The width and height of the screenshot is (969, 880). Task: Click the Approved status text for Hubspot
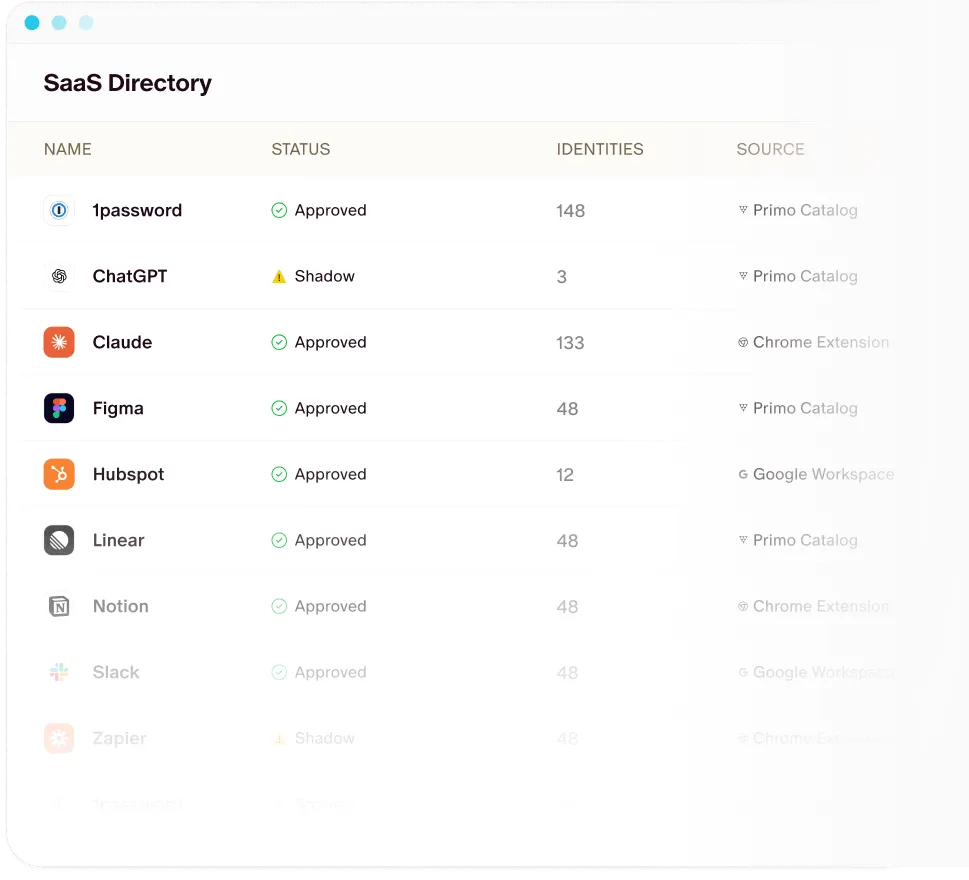pyautogui.click(x=331, y=475)
